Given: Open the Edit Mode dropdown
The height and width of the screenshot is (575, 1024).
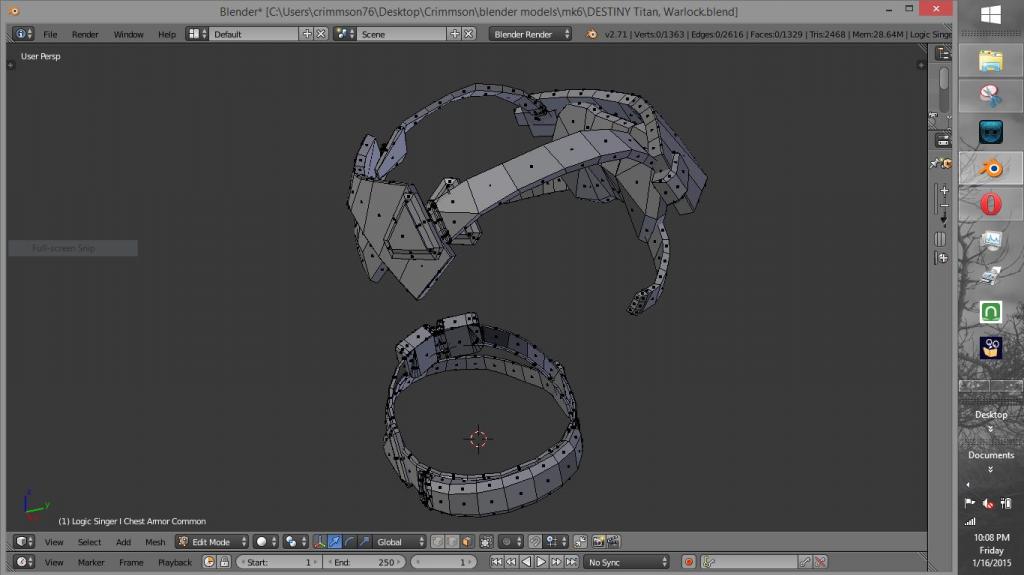Looking at the screenshot, I should click(x=212, y=542).
